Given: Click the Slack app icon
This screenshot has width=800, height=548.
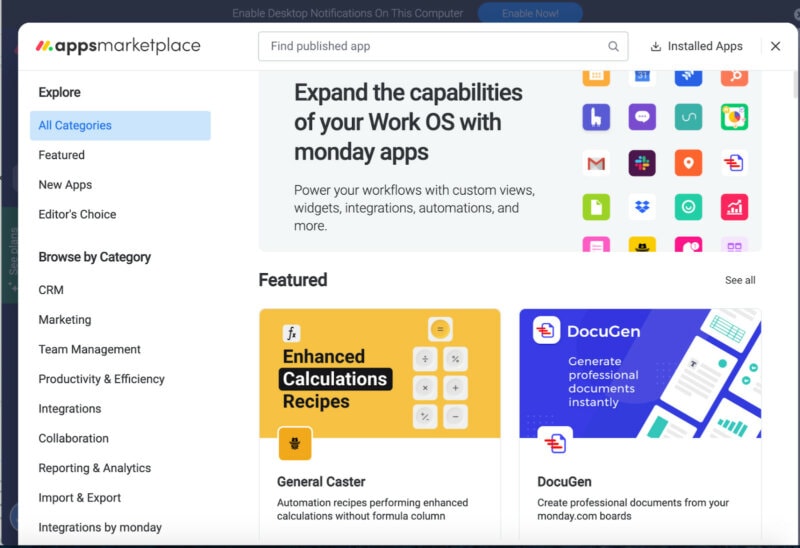Looking at the screenshot, I should click(642, 163).
